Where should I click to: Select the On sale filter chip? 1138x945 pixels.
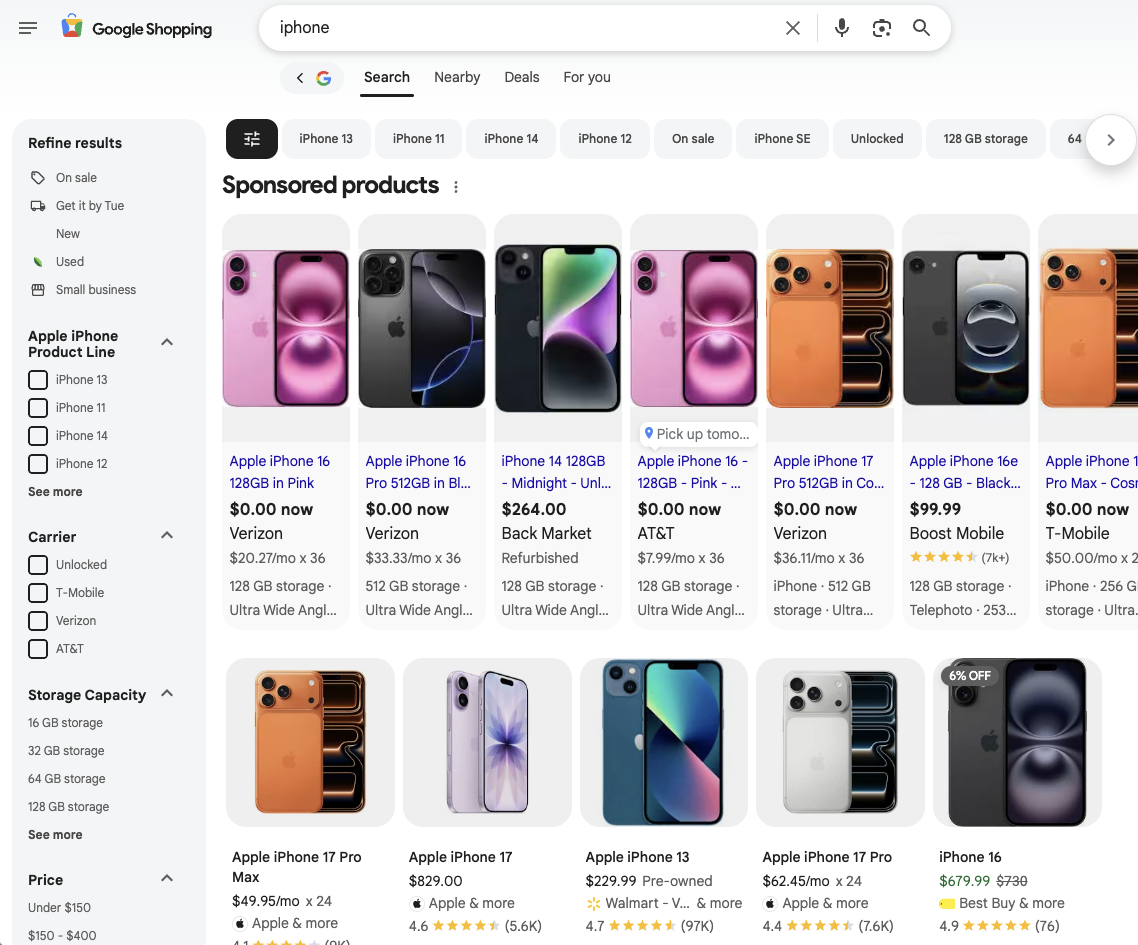coord(693,139)
